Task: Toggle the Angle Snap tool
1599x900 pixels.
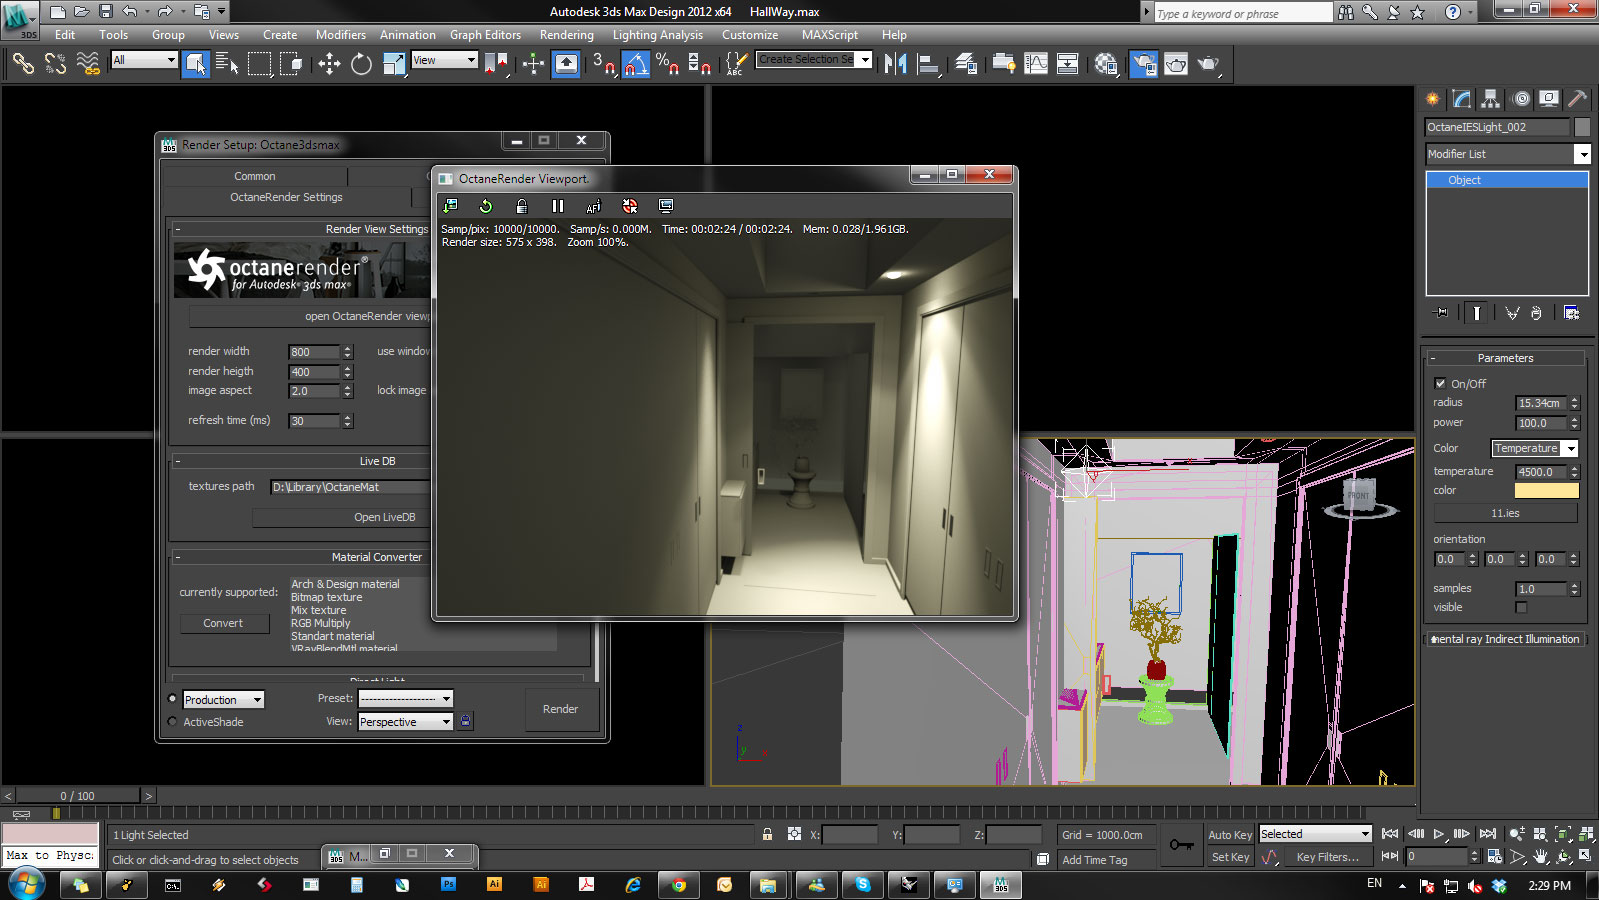Action: click(636, 64)
